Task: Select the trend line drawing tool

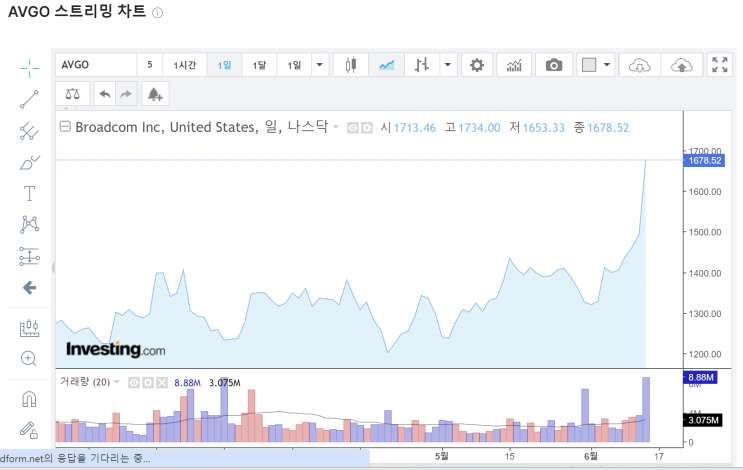Action: click(29, 99)
